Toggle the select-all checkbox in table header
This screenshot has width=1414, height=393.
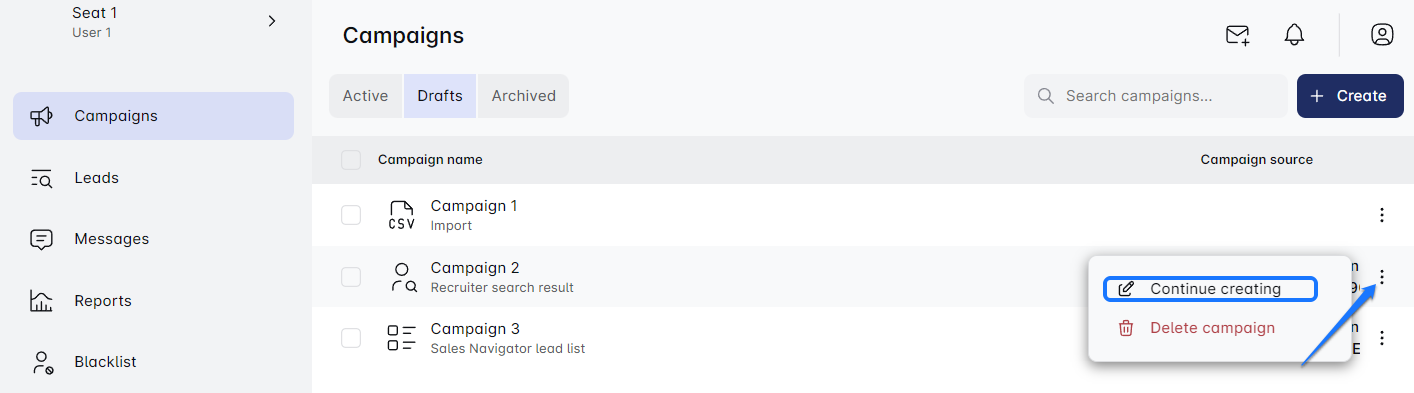click(351, 160)
